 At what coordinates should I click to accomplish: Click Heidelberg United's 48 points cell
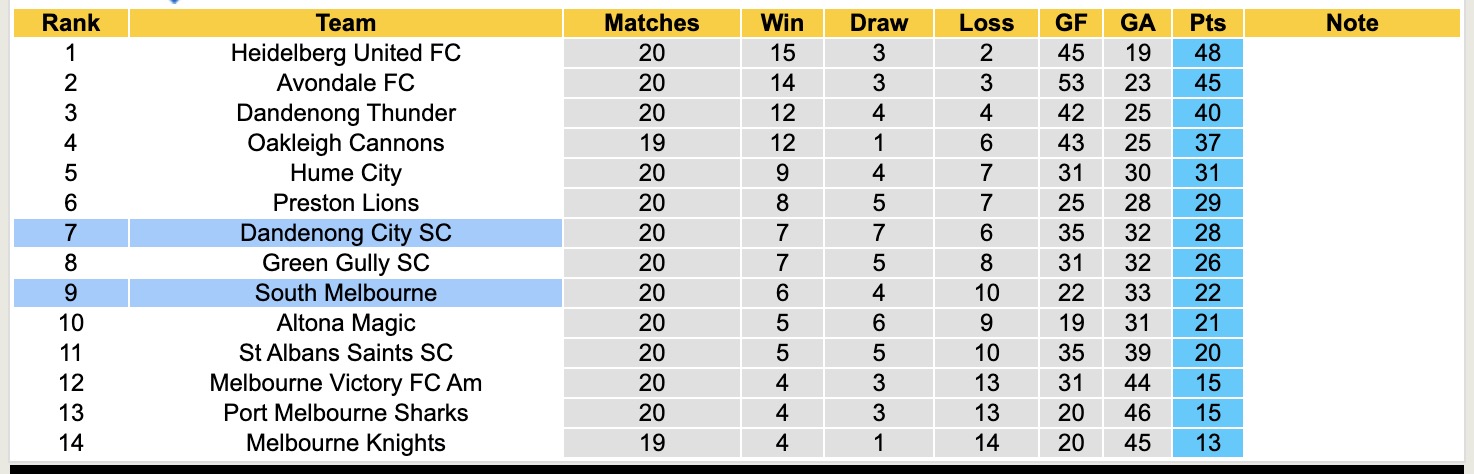[1207, 53]
